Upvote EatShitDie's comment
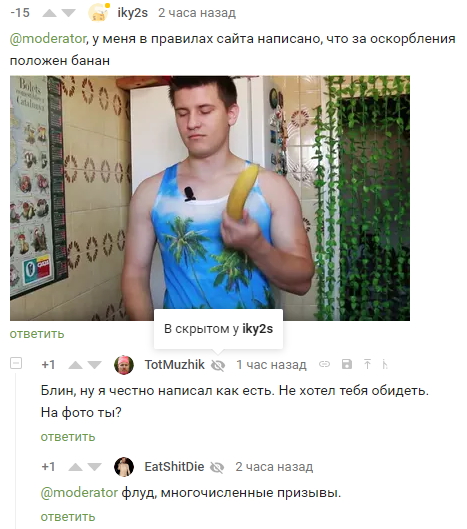The width and height of the screenshot is (467, 529). (75, 467)
